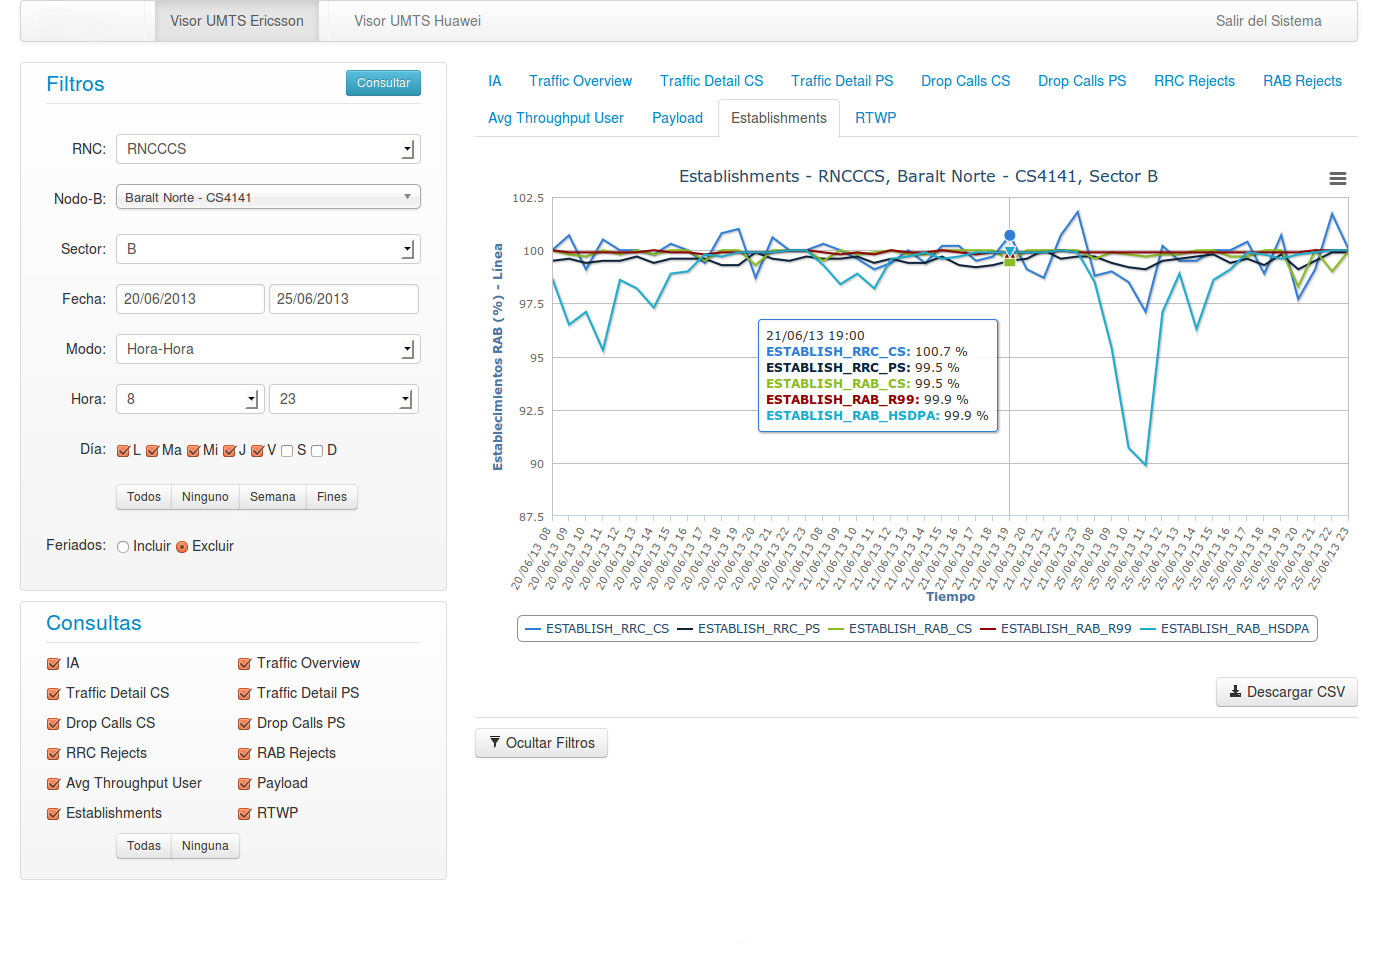Click the Todas queries button
This screenshot has width=1378, height=960.
[x=144, y=846]
